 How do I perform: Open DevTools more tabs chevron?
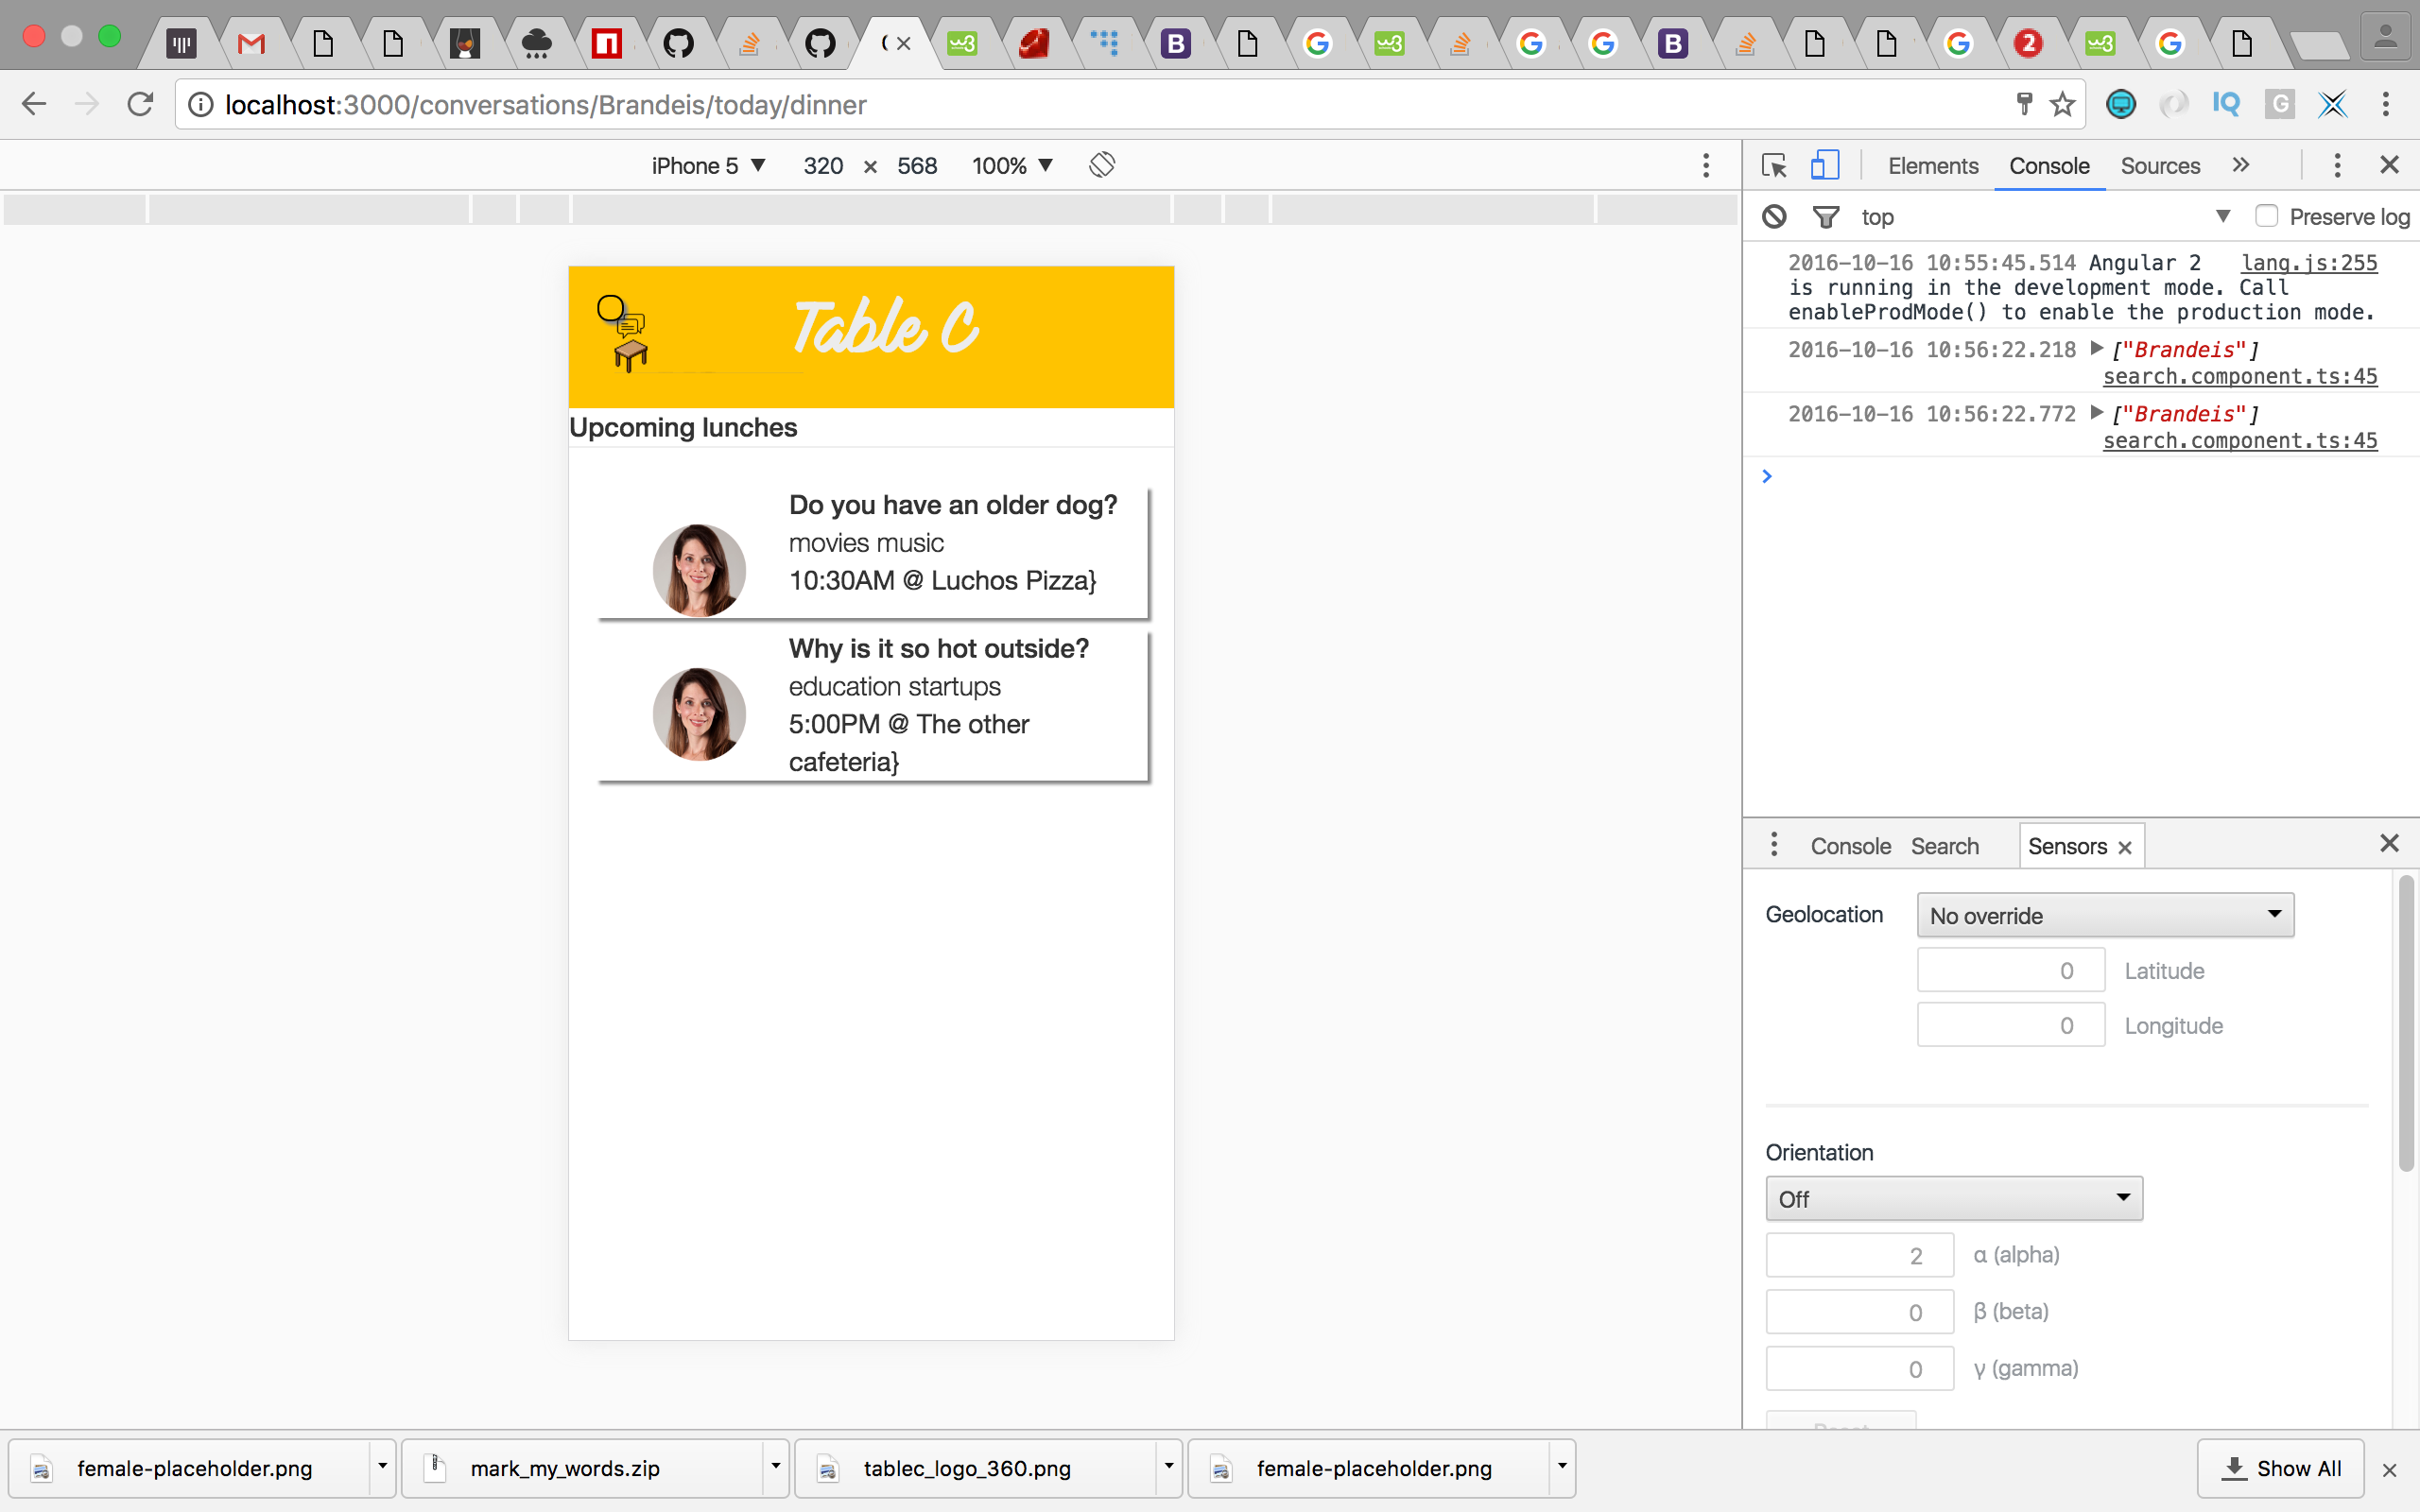pyautogui.click(x=2241, y=165)
